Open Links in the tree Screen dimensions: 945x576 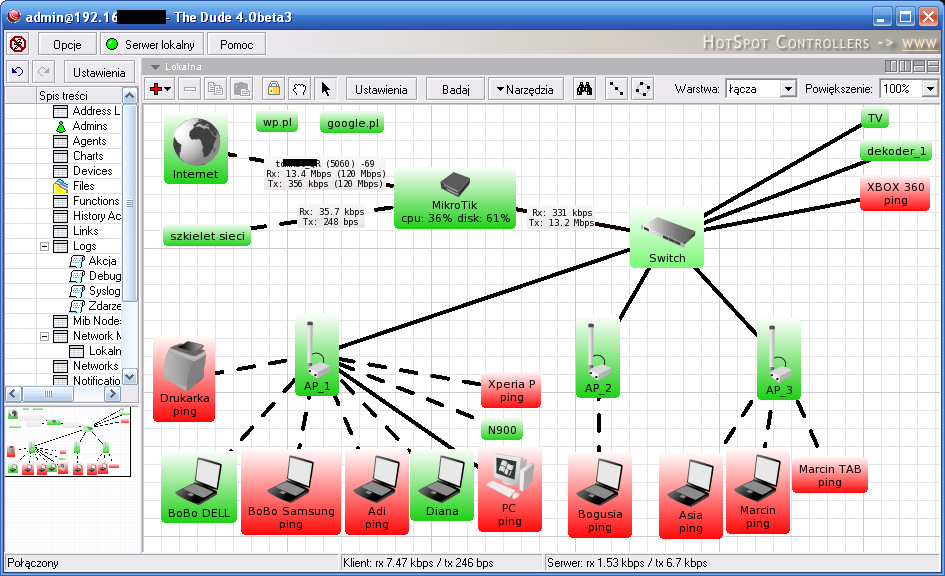pos(86,231)
